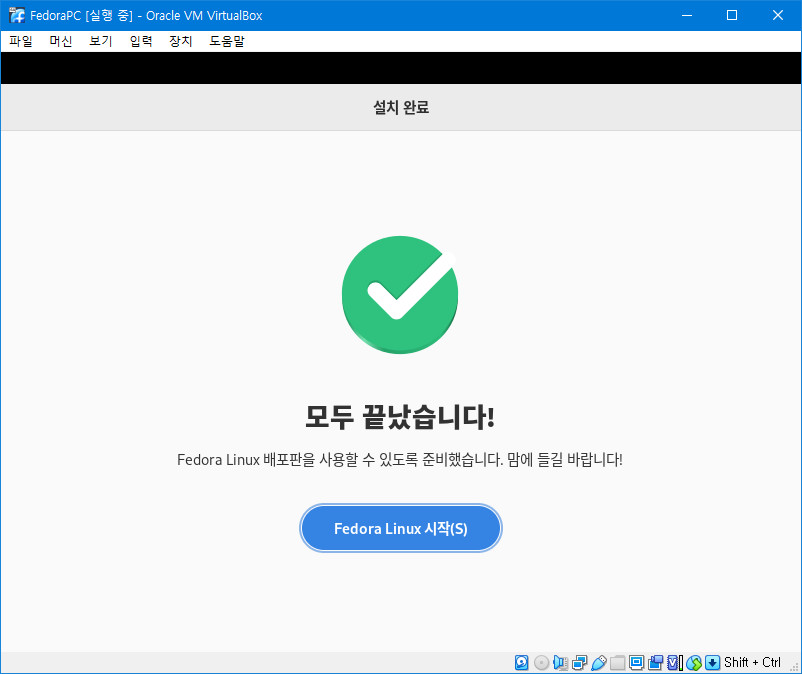
Task: Open the 머신 menu
Action: pyautogui.click(x=61, y=41)
